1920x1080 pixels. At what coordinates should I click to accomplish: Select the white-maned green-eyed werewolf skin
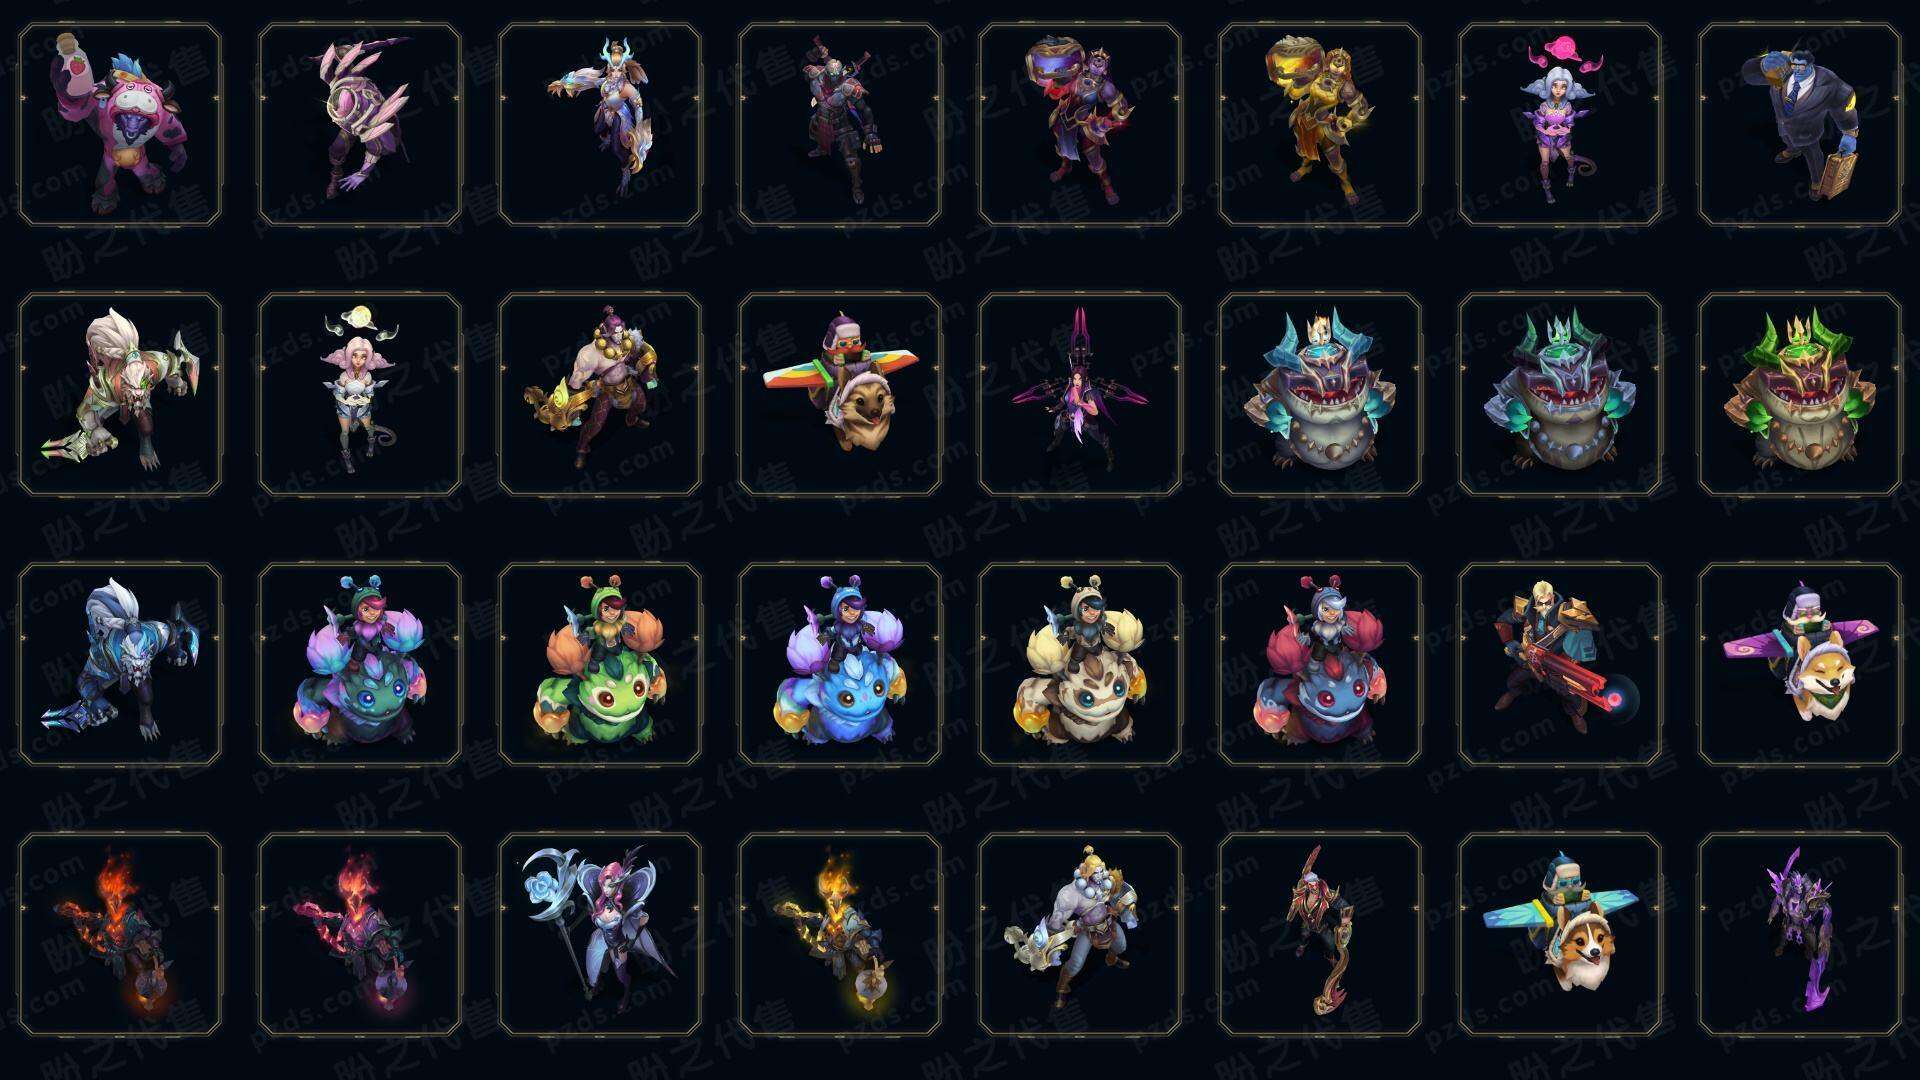pos(120,394)
